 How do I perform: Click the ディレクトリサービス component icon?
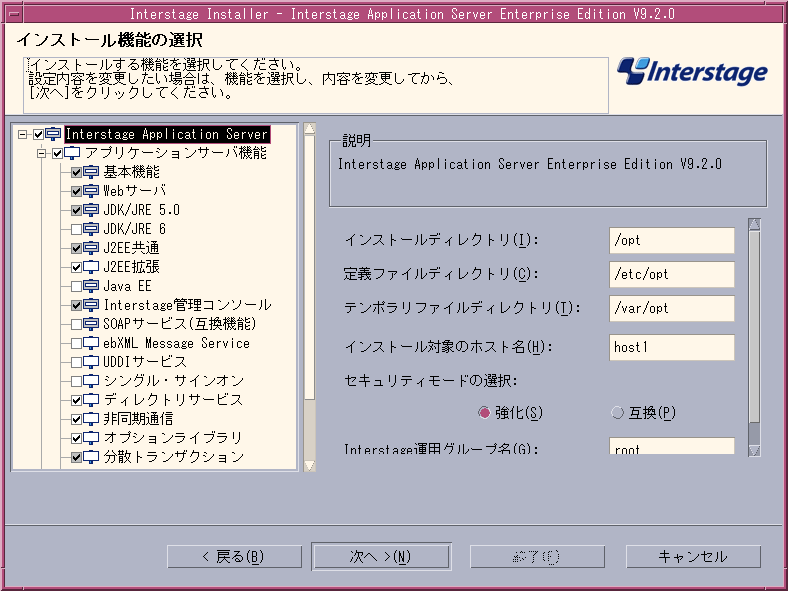91,400
